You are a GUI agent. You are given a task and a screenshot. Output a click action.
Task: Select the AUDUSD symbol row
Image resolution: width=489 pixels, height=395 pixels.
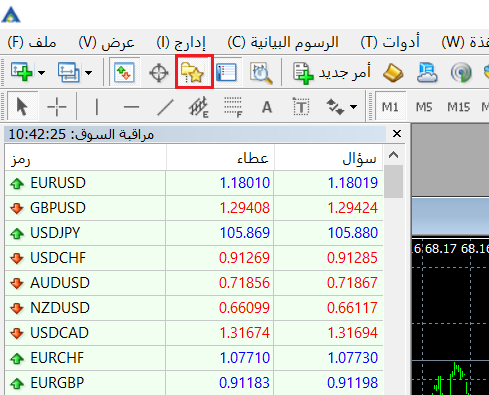(x=194, y=283)
